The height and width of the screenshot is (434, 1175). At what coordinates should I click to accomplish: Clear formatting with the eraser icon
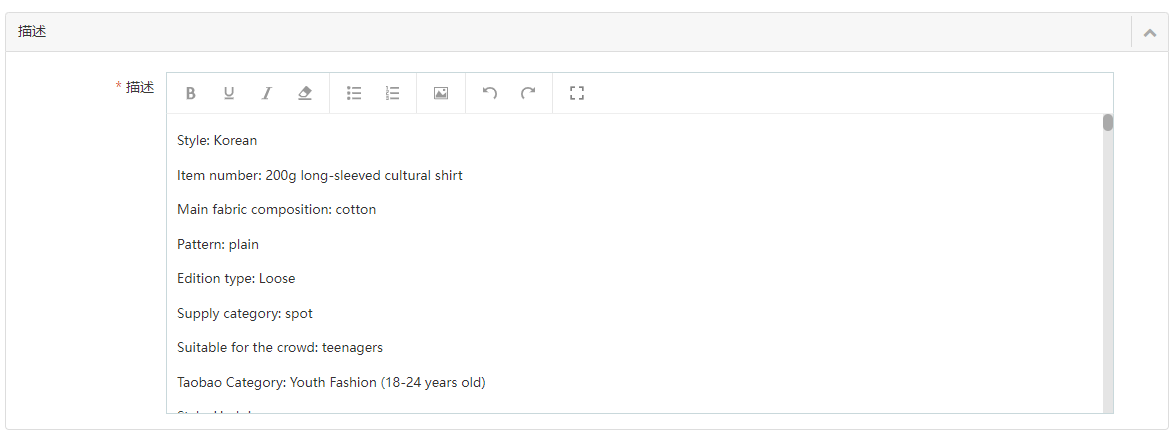[305, 93]
